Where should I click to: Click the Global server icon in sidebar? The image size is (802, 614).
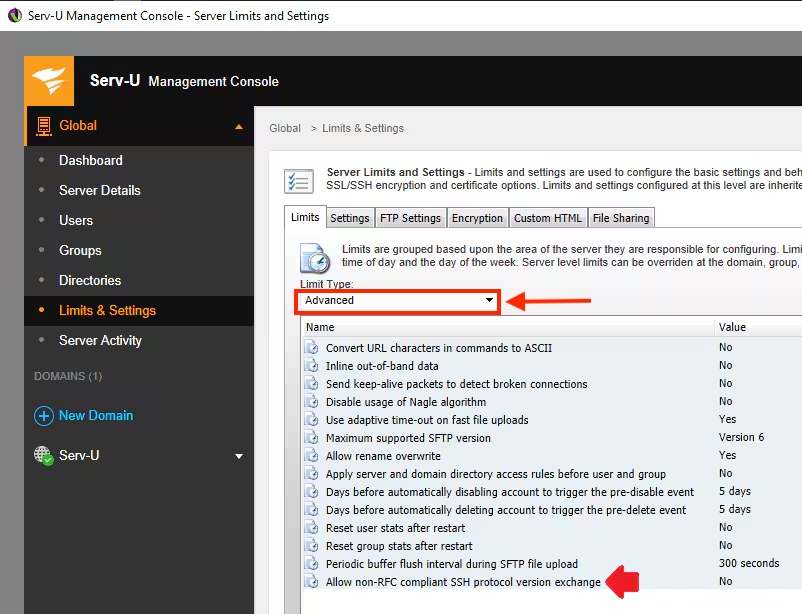pos(44,126)
